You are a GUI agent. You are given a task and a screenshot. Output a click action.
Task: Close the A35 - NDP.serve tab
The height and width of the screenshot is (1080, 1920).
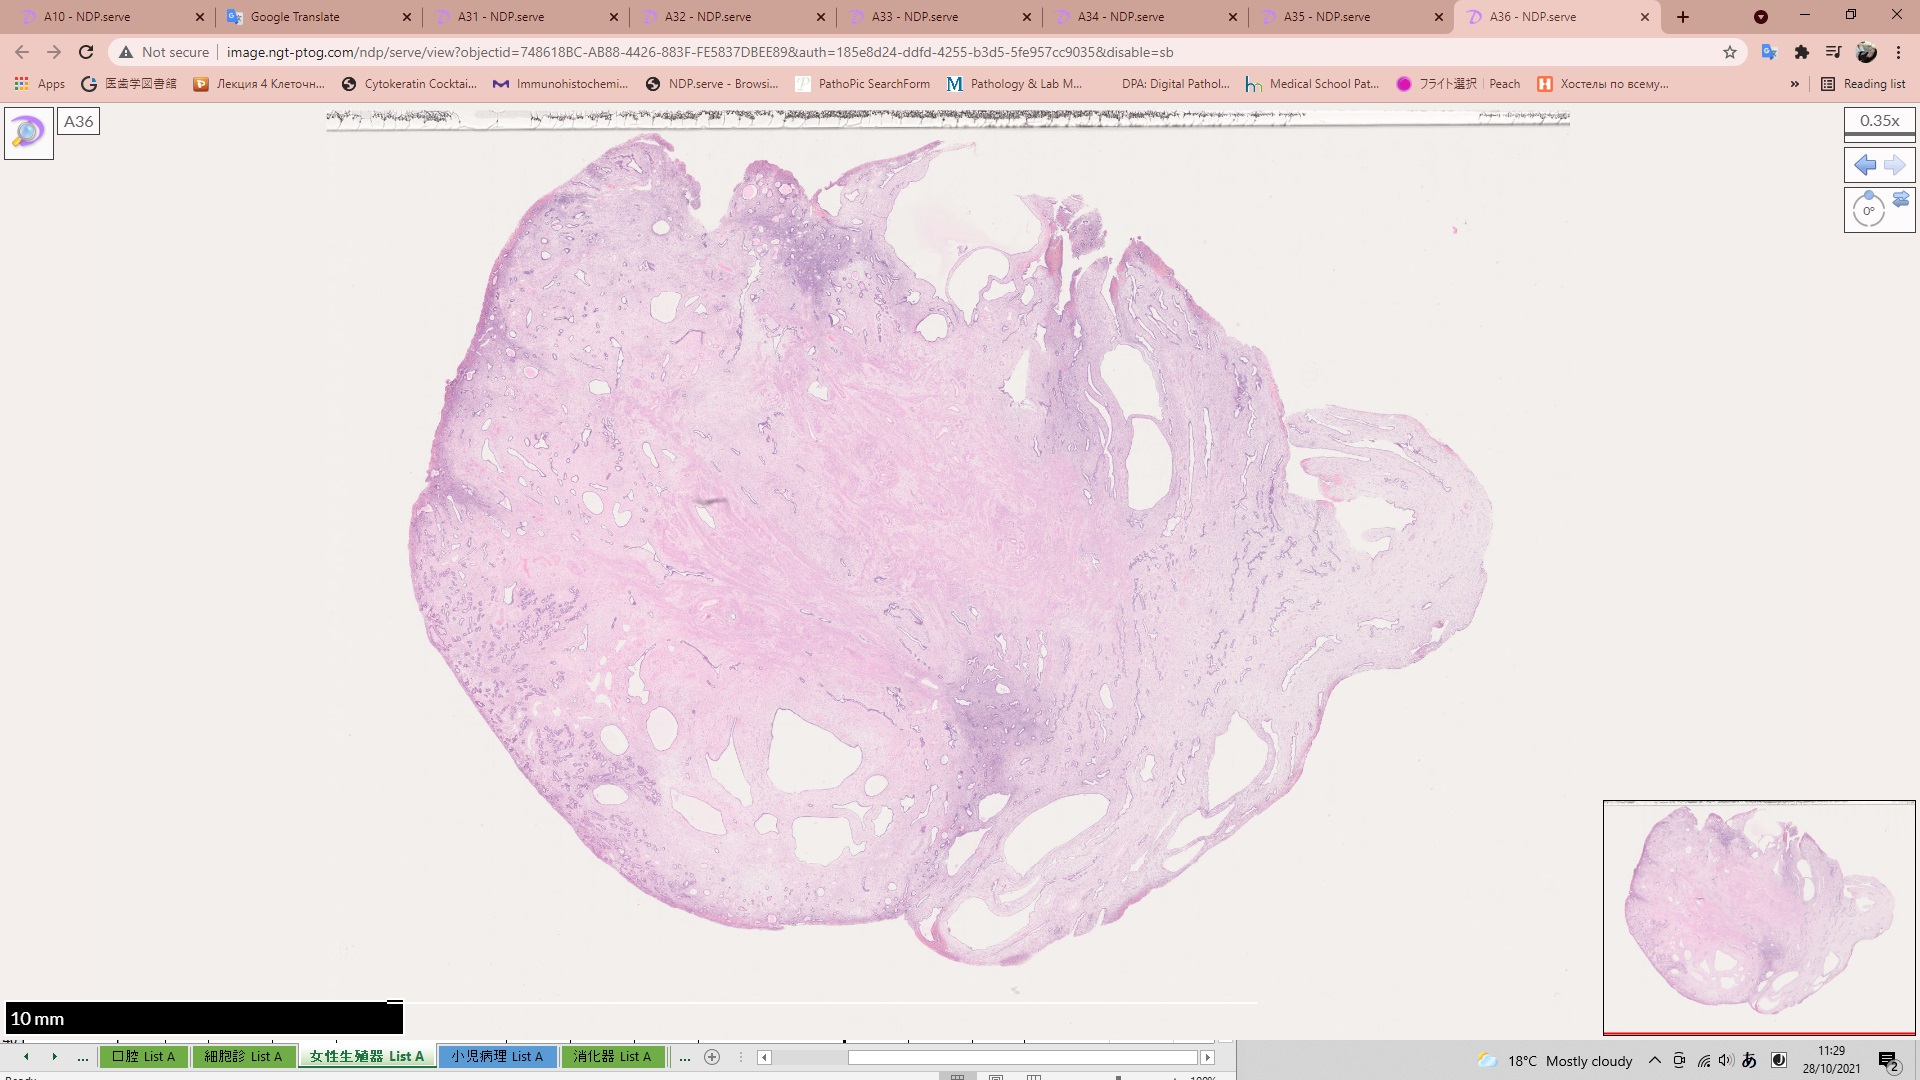(1439, 17)
